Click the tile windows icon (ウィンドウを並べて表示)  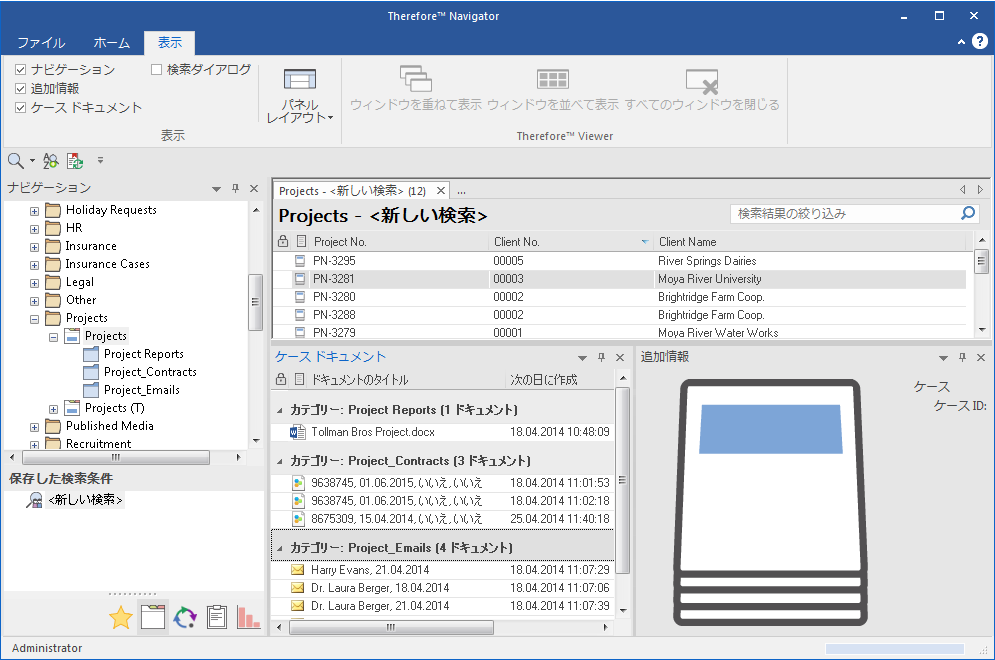553,79
